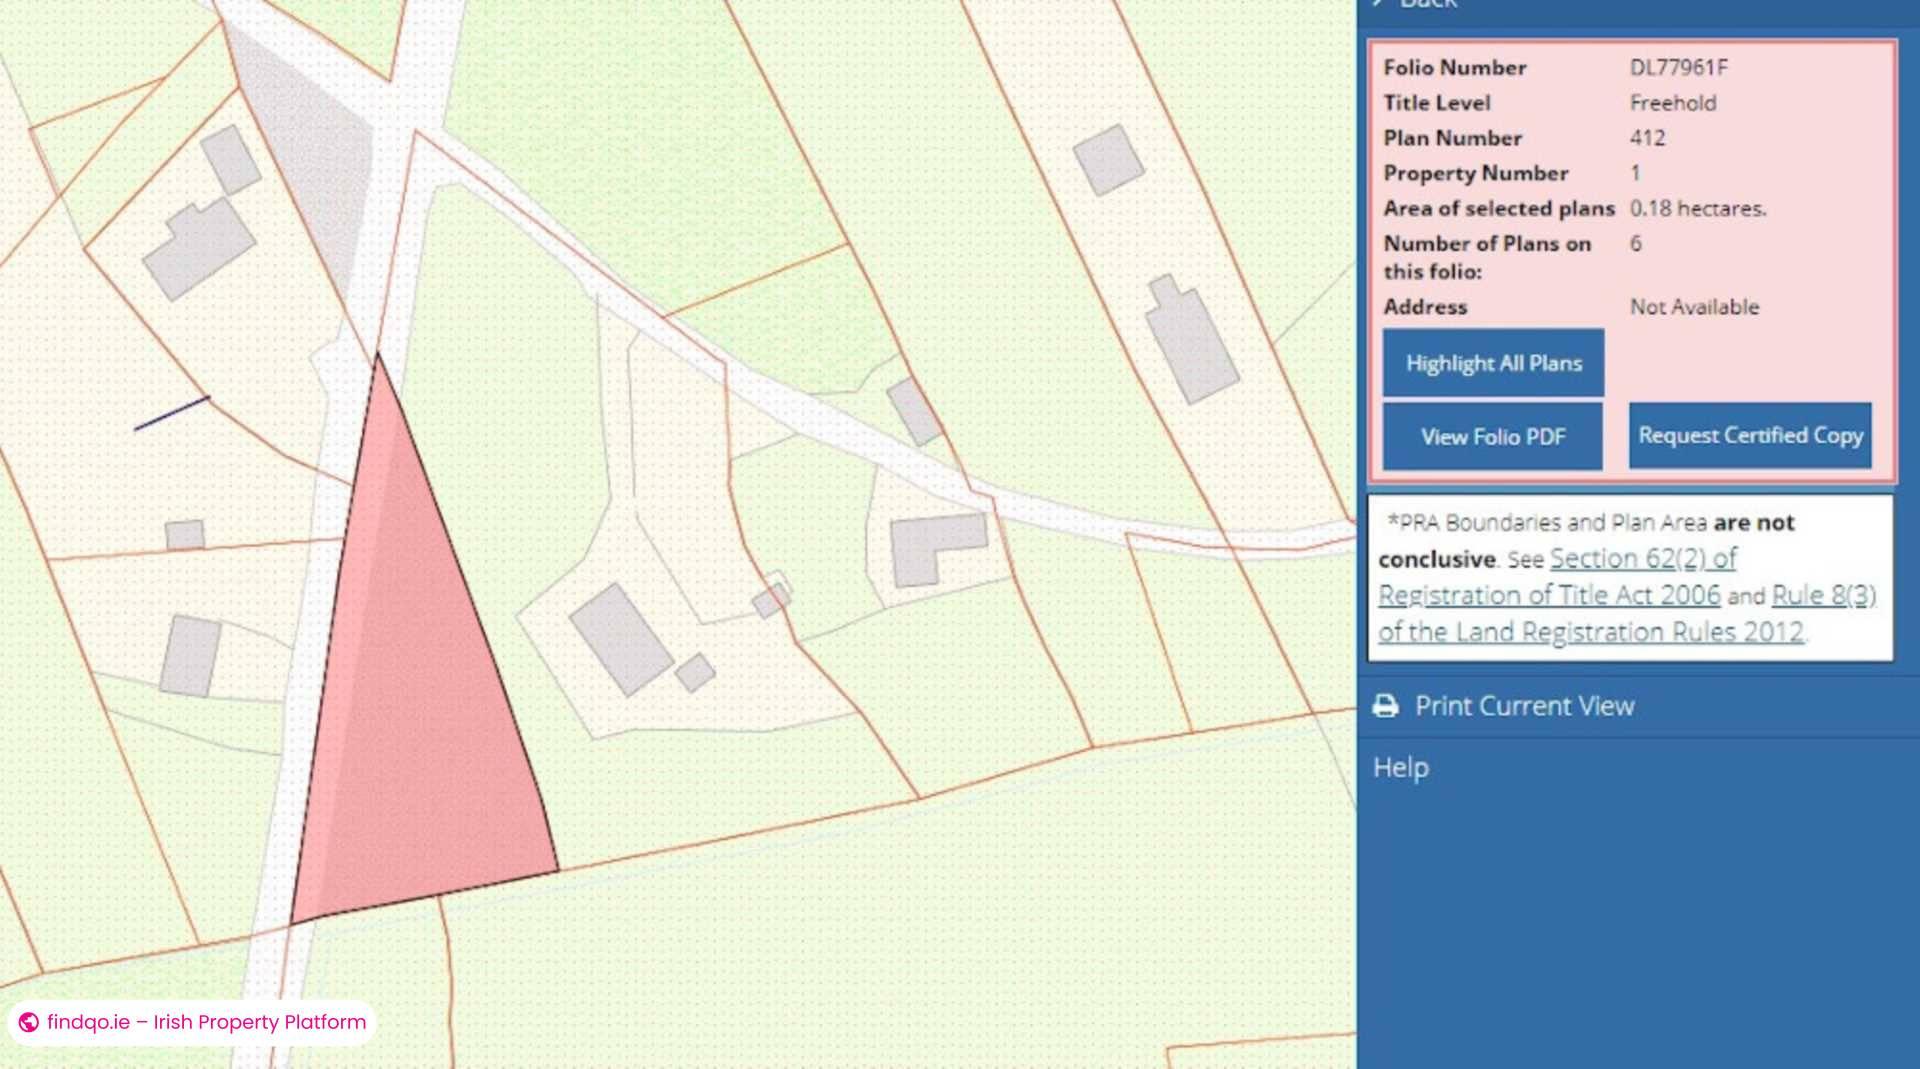Click the "Back" navigation label
The width and height of the screenshot is (1920, 1069).
[x=1424, y=5]
